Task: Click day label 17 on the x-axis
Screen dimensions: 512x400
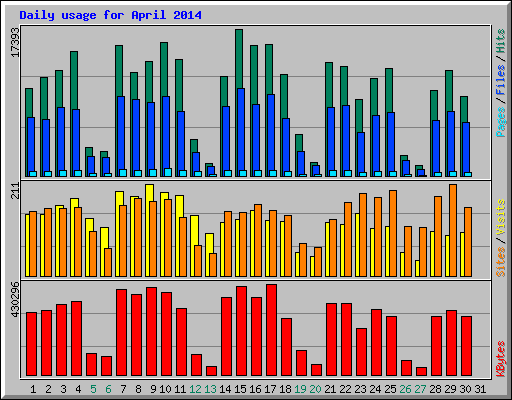Action: 270,389
